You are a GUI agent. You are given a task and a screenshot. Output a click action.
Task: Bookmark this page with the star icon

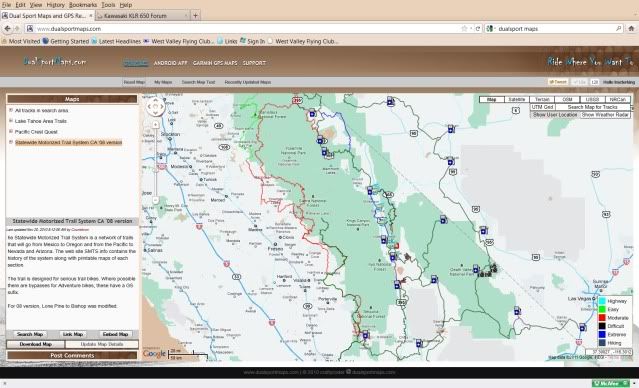click(464, 29)
